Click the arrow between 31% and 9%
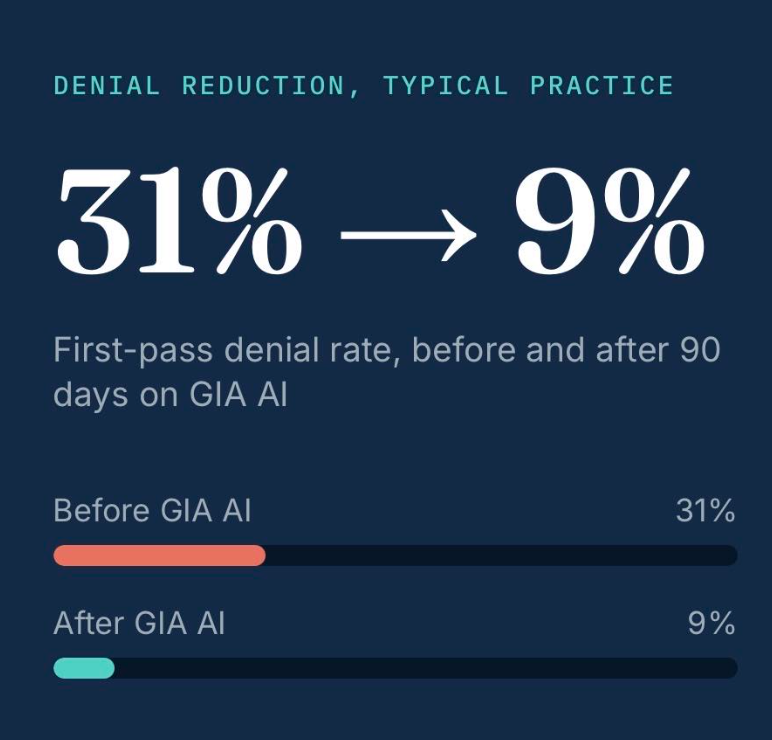 408,235
